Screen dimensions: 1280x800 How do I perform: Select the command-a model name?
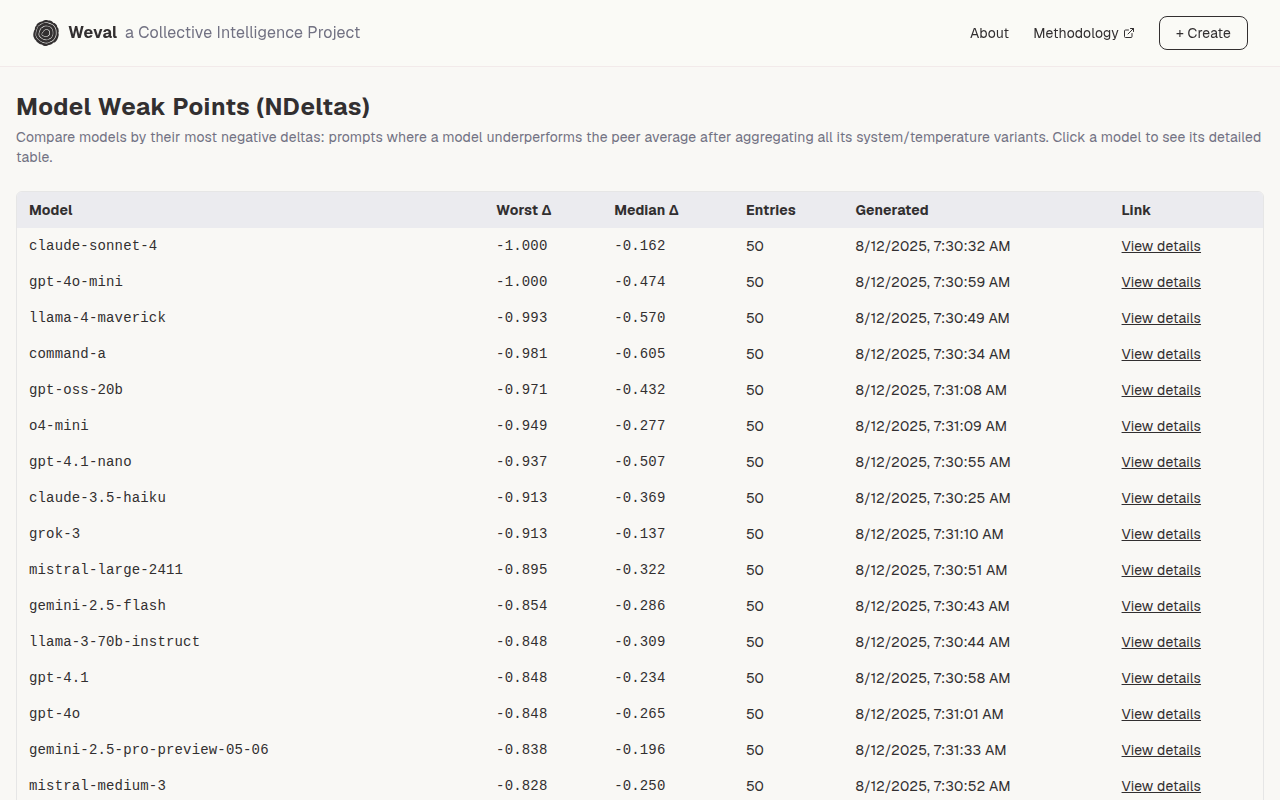click(x=67, y=354)
